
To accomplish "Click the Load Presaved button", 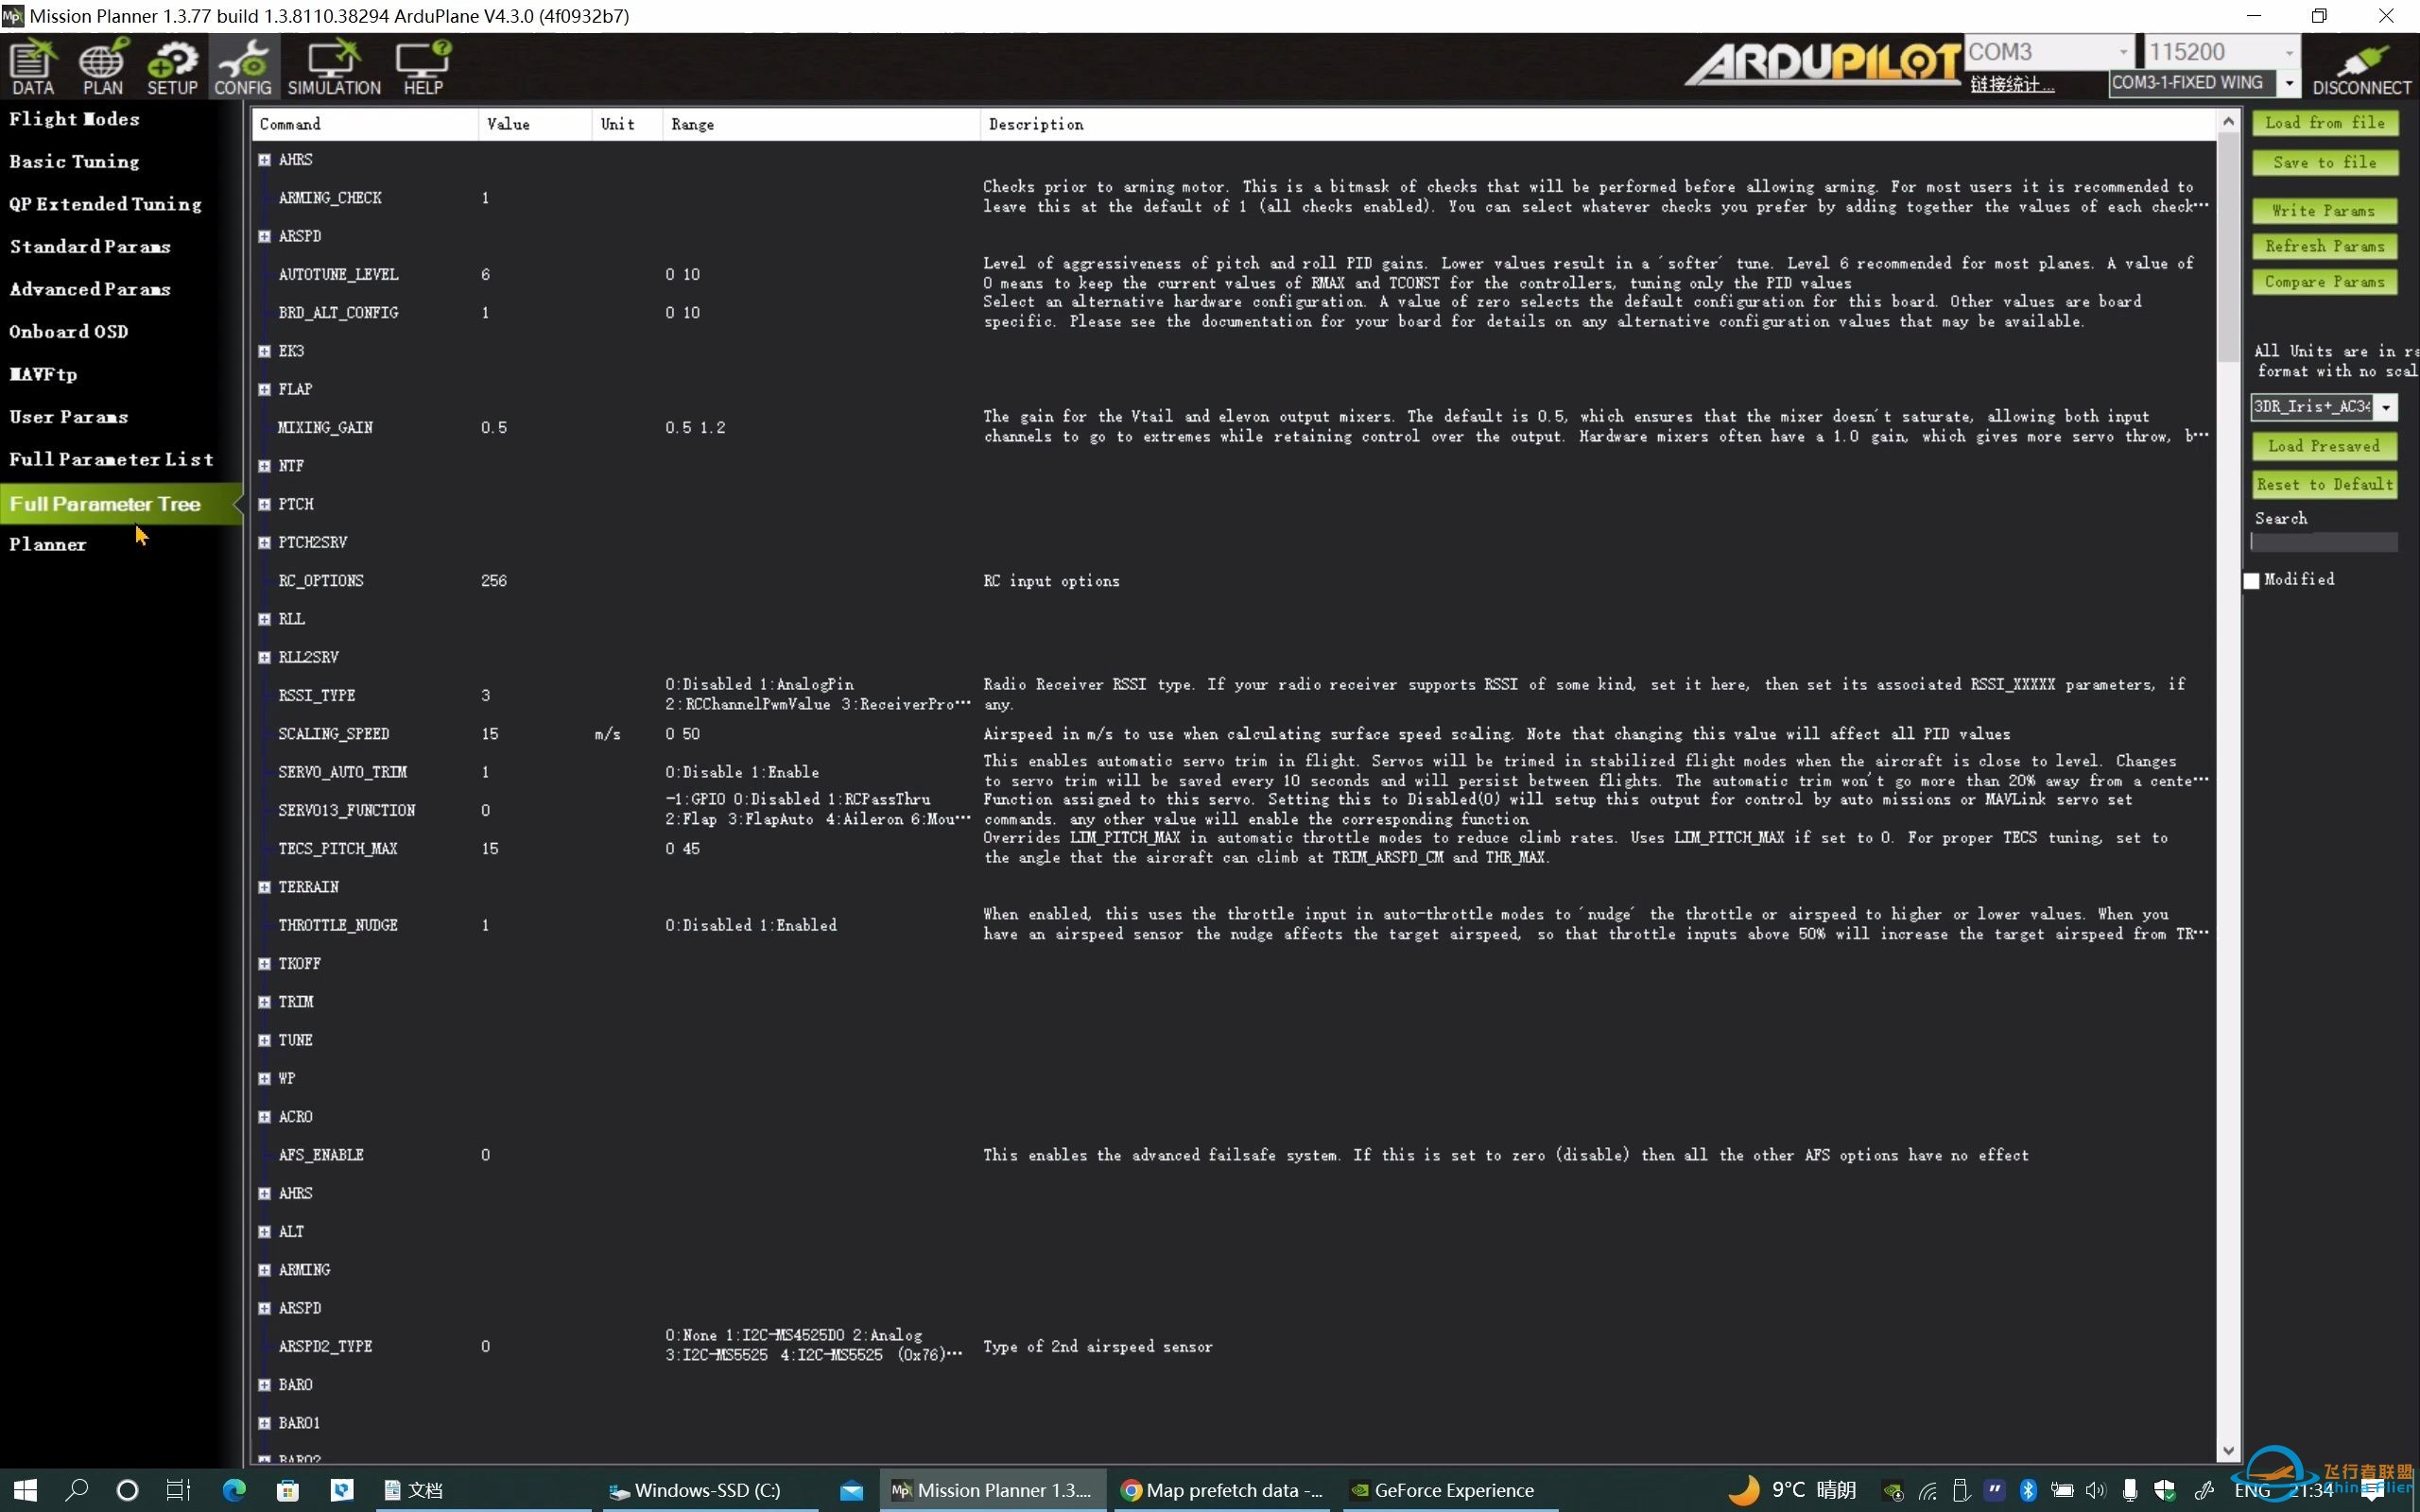I will pyautogui.click(x=2324, y=446).
